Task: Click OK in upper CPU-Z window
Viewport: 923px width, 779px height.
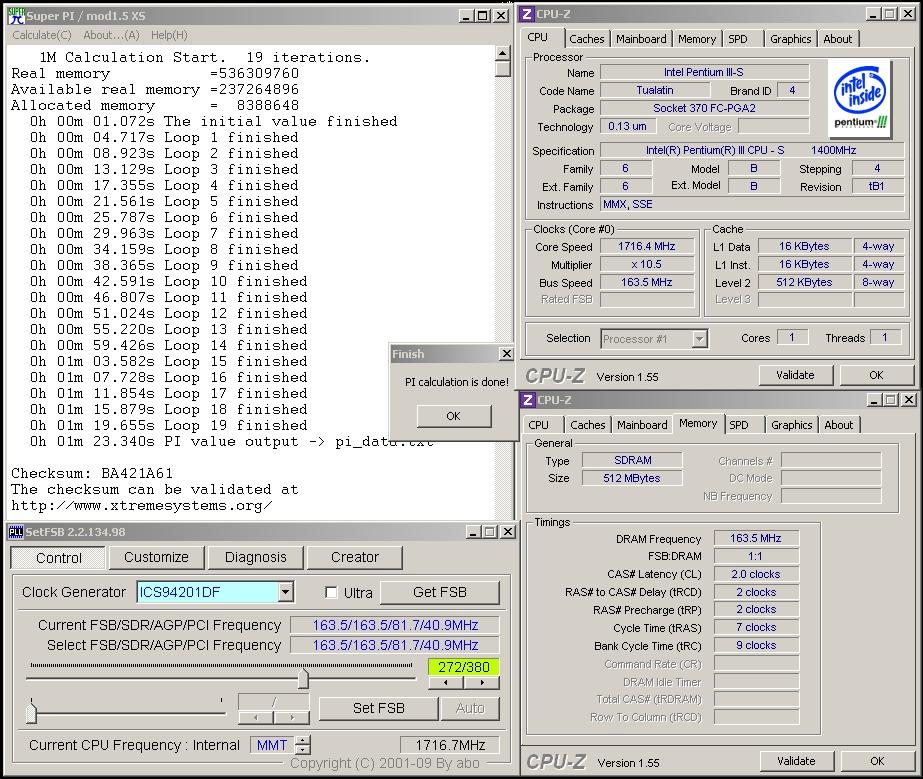Action: pos(876,375)
